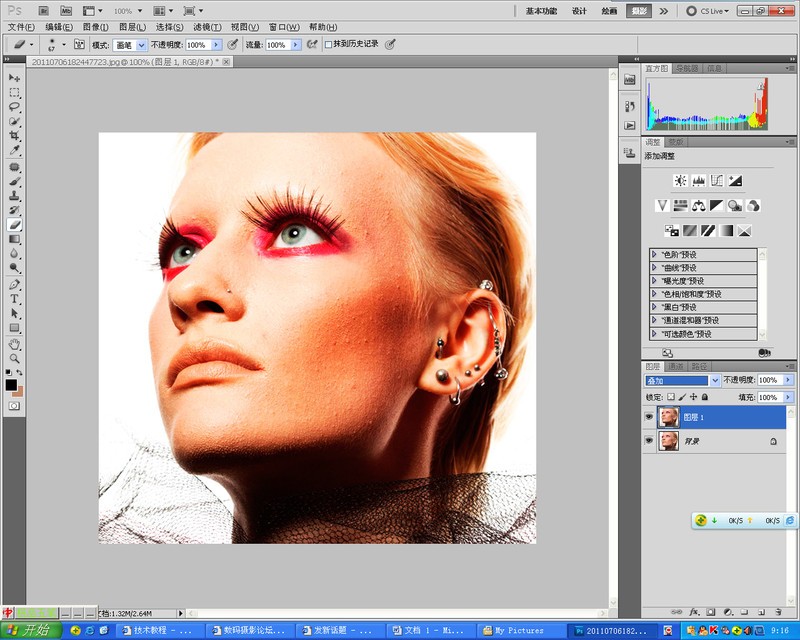Enable the 抹到历史记录 checkbox
Image resolution: width=800 pixels, height=640 pixels.
[326, 45]
